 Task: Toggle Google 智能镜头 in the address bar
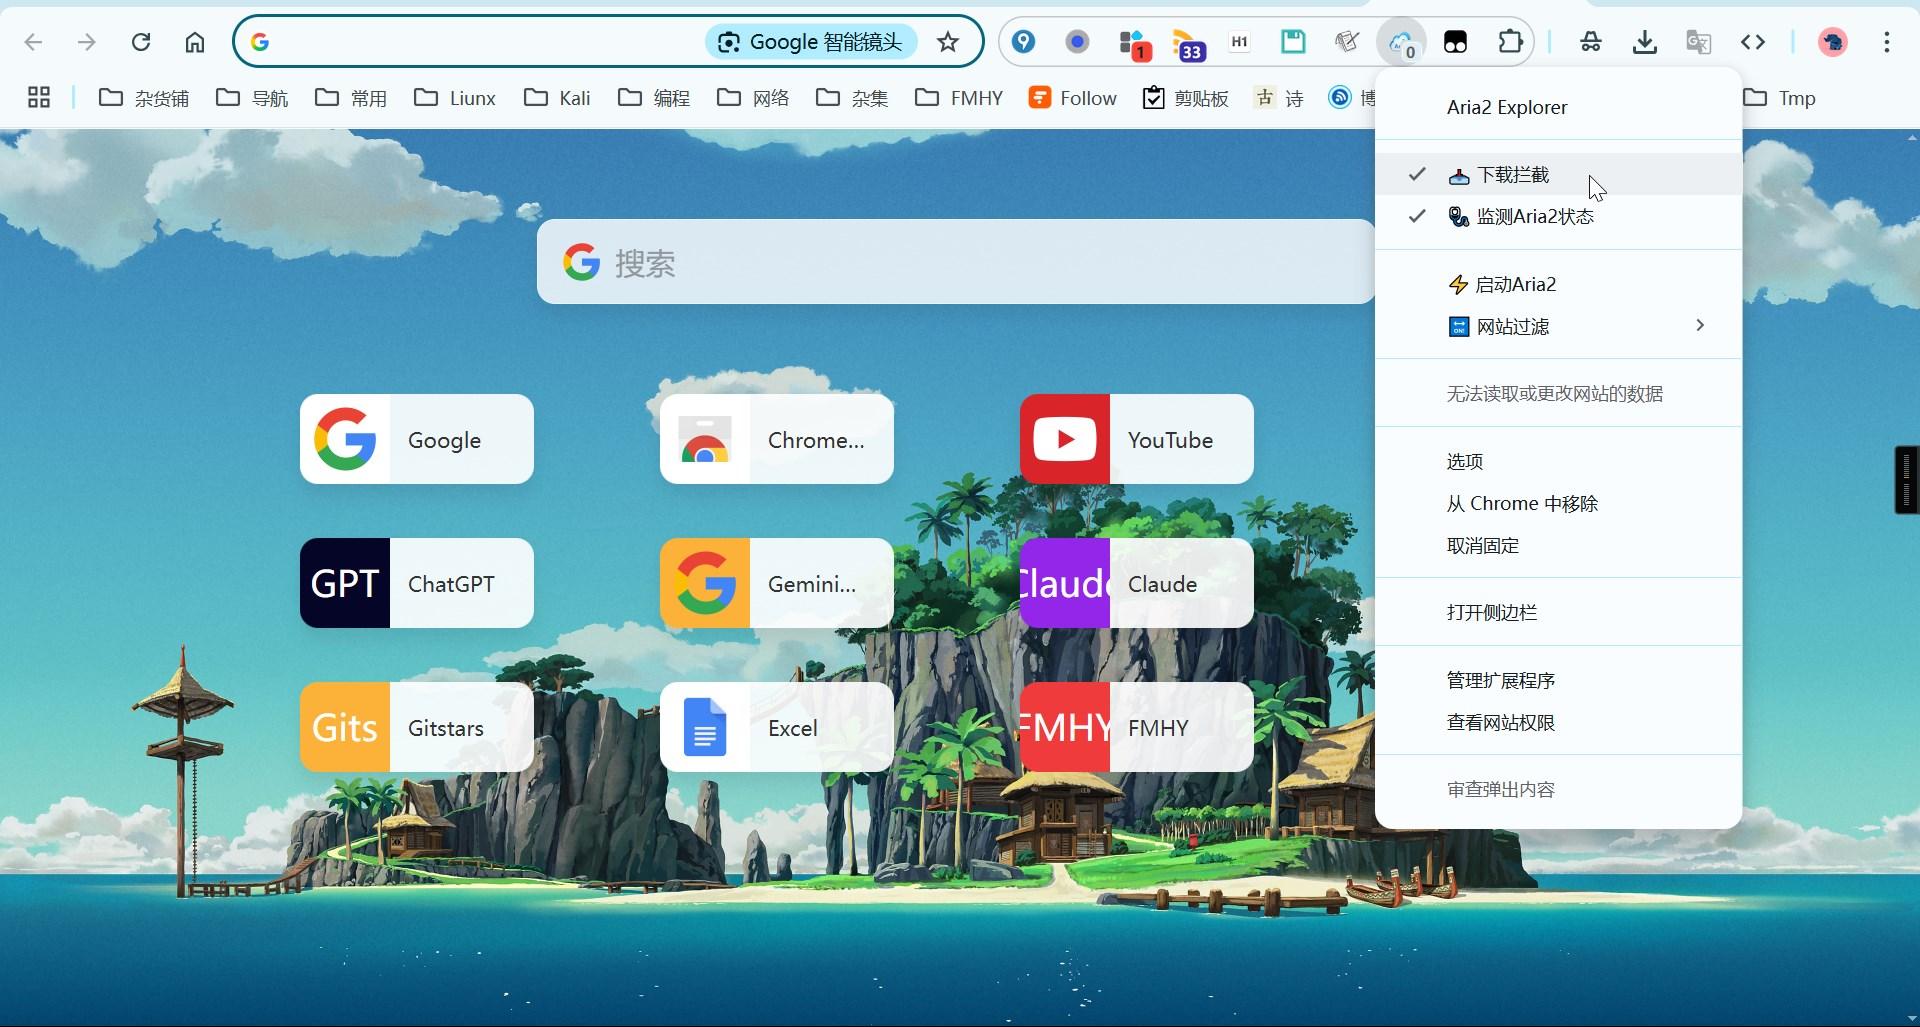[x=810, y=42]
